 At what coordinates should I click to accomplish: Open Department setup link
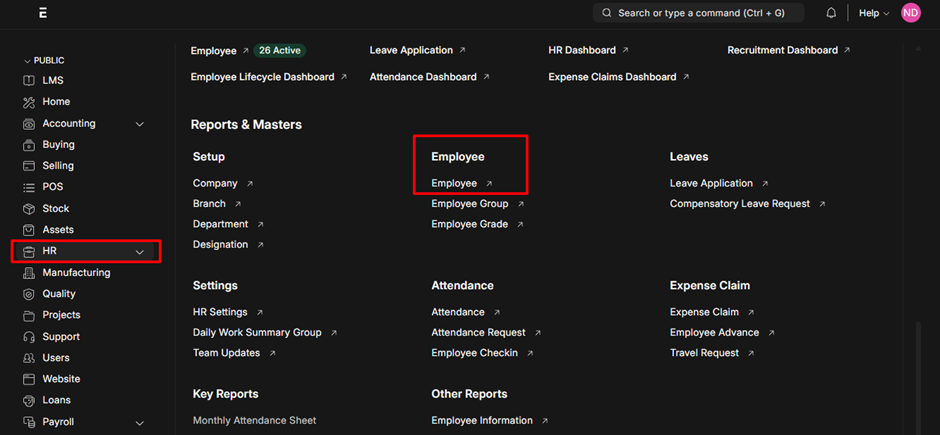220,224
